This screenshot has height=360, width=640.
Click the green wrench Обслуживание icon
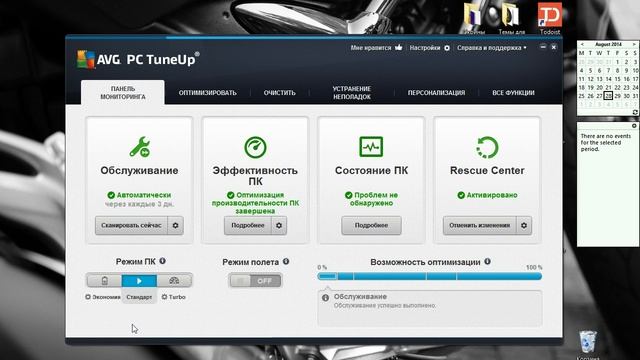point(140,147)
